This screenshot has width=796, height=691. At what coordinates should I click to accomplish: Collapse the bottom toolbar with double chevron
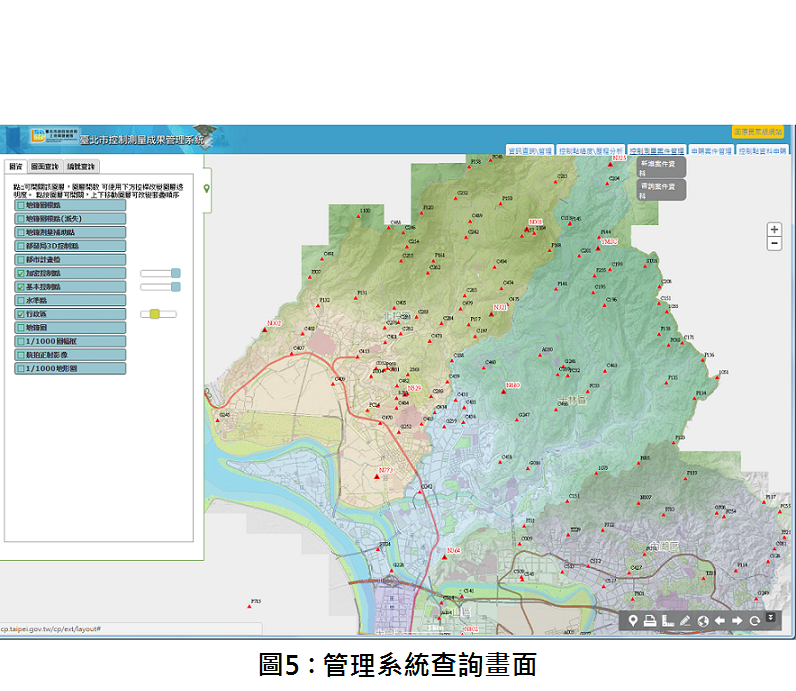771,618
